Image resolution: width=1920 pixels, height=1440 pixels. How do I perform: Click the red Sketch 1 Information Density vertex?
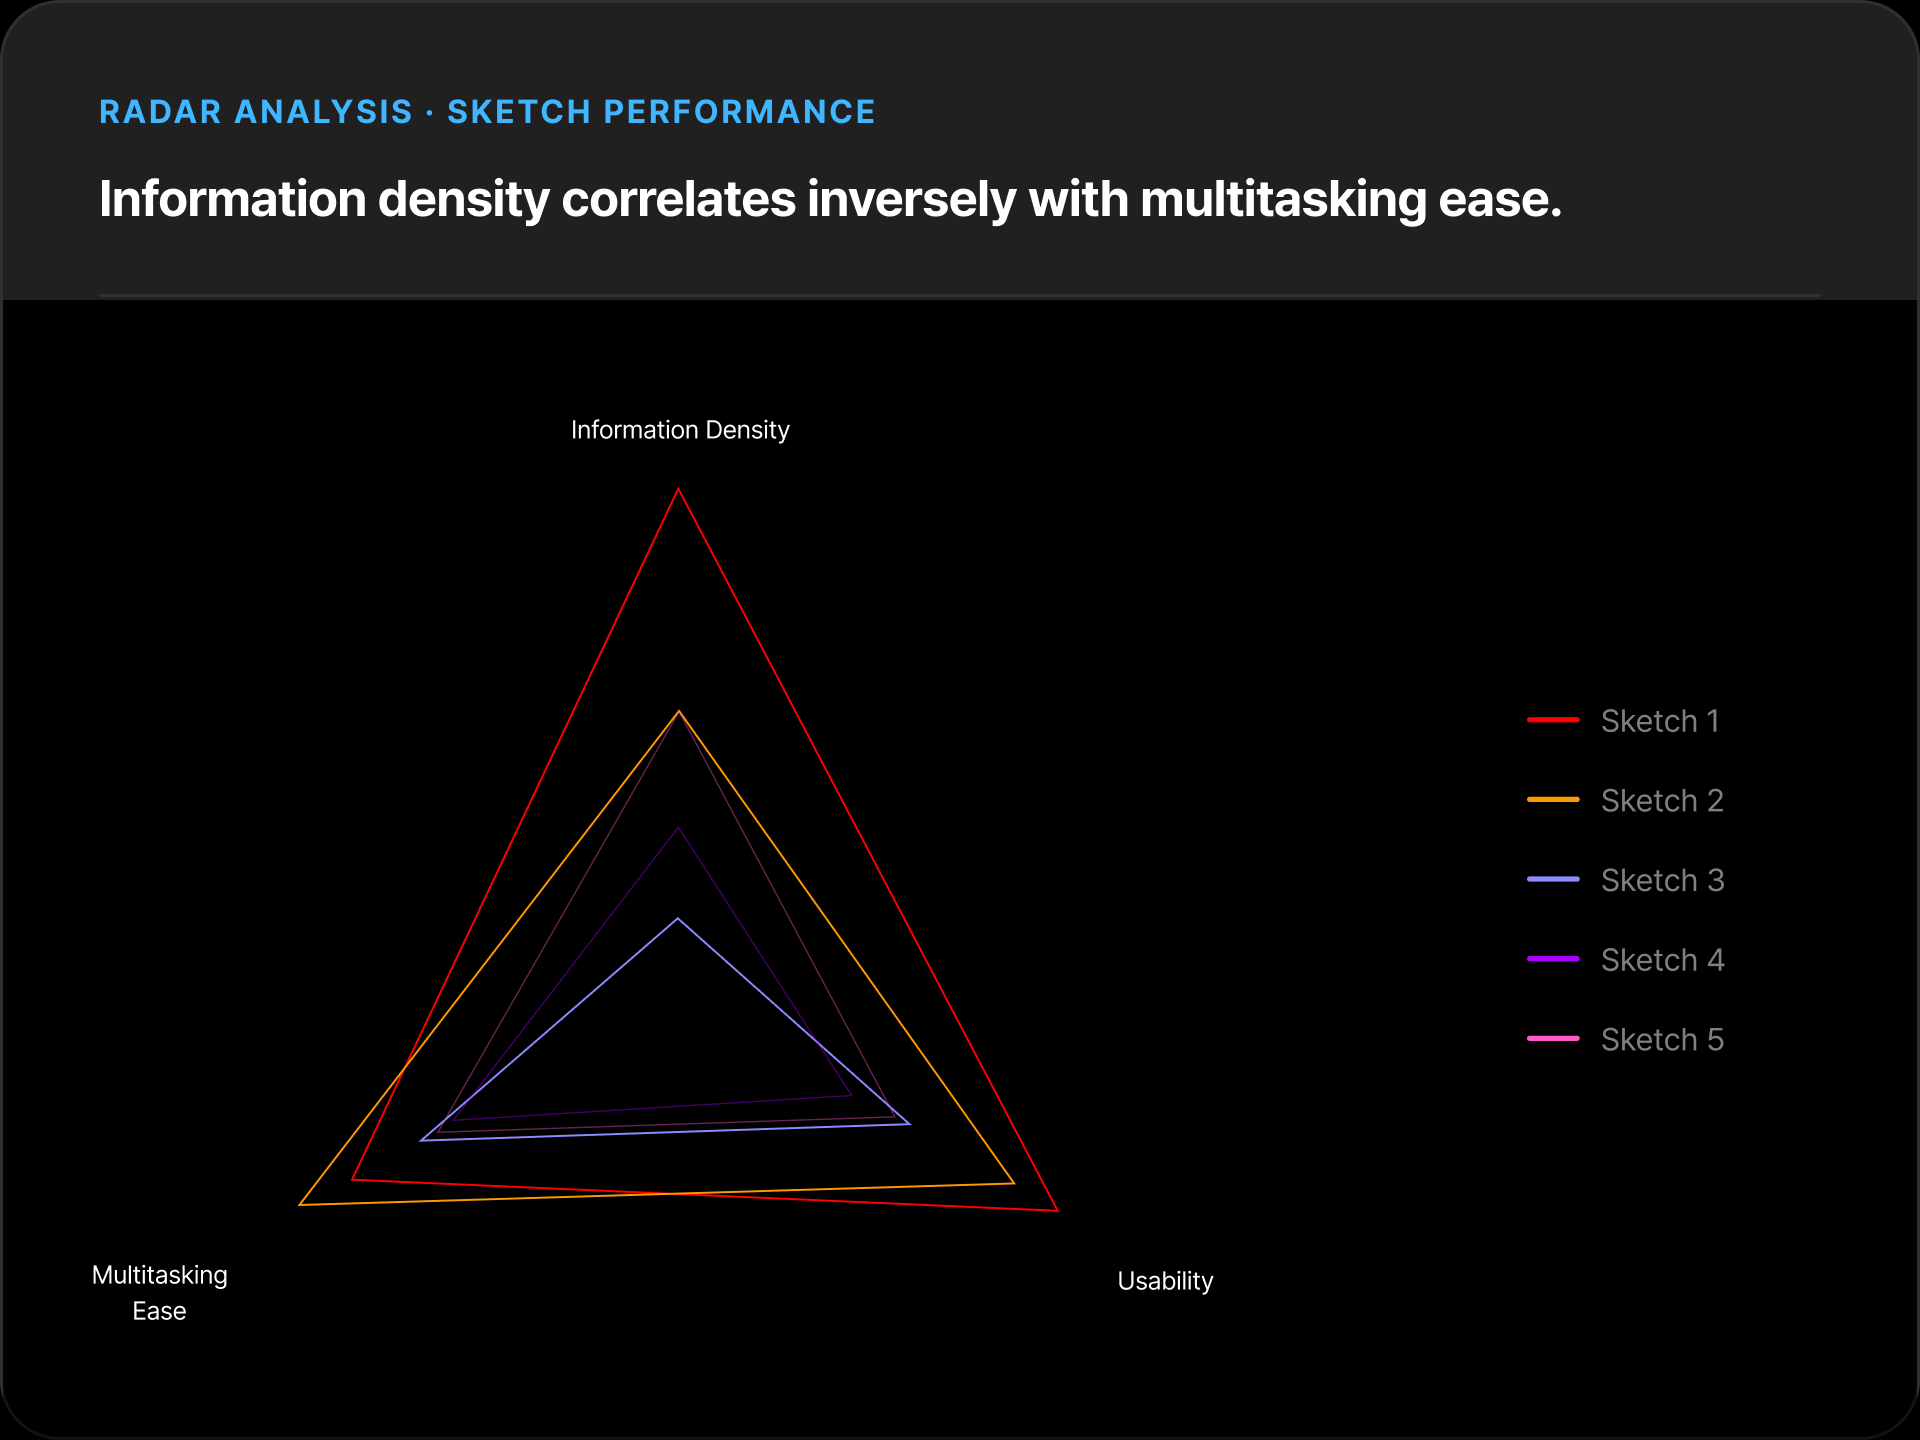tap(678, 488)
